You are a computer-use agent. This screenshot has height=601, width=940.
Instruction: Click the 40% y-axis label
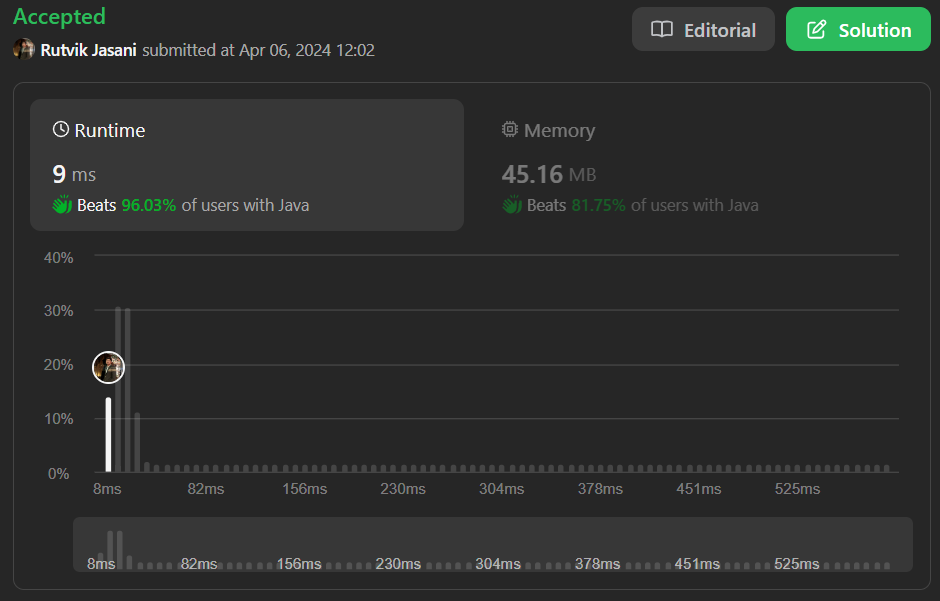[58, 258]
